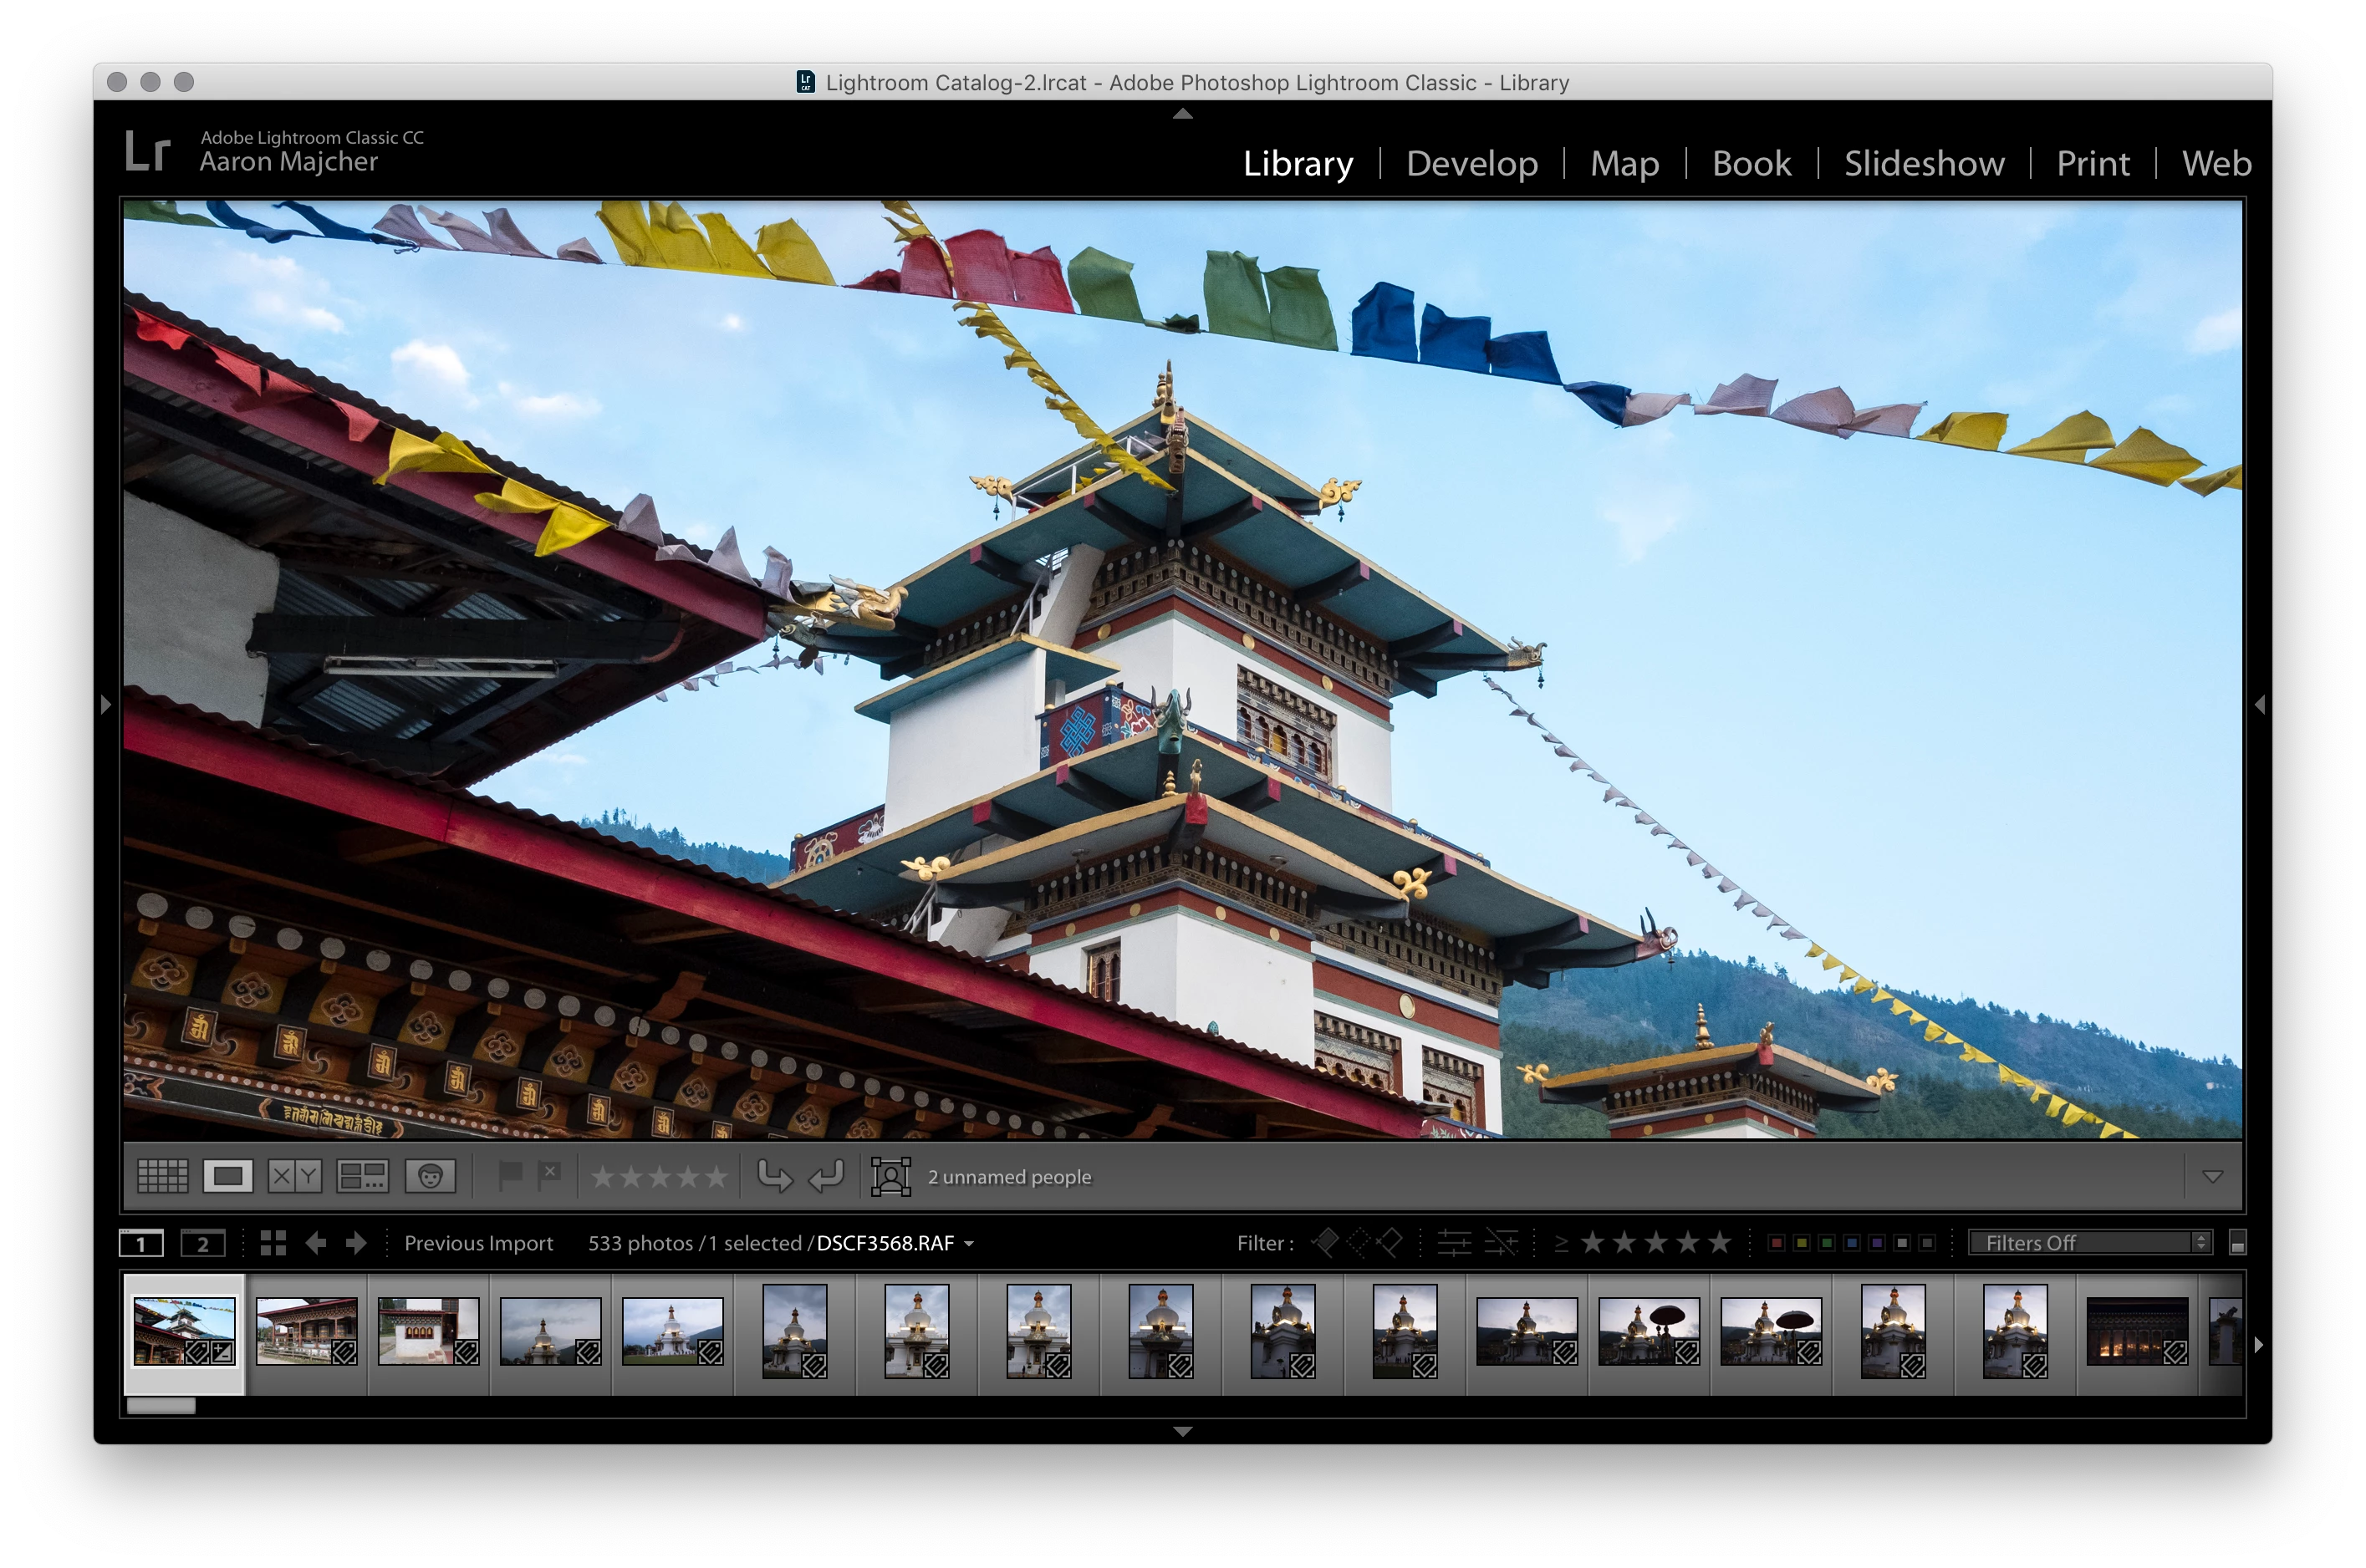Go back with filmstrip left arrow

point(316,1243)
